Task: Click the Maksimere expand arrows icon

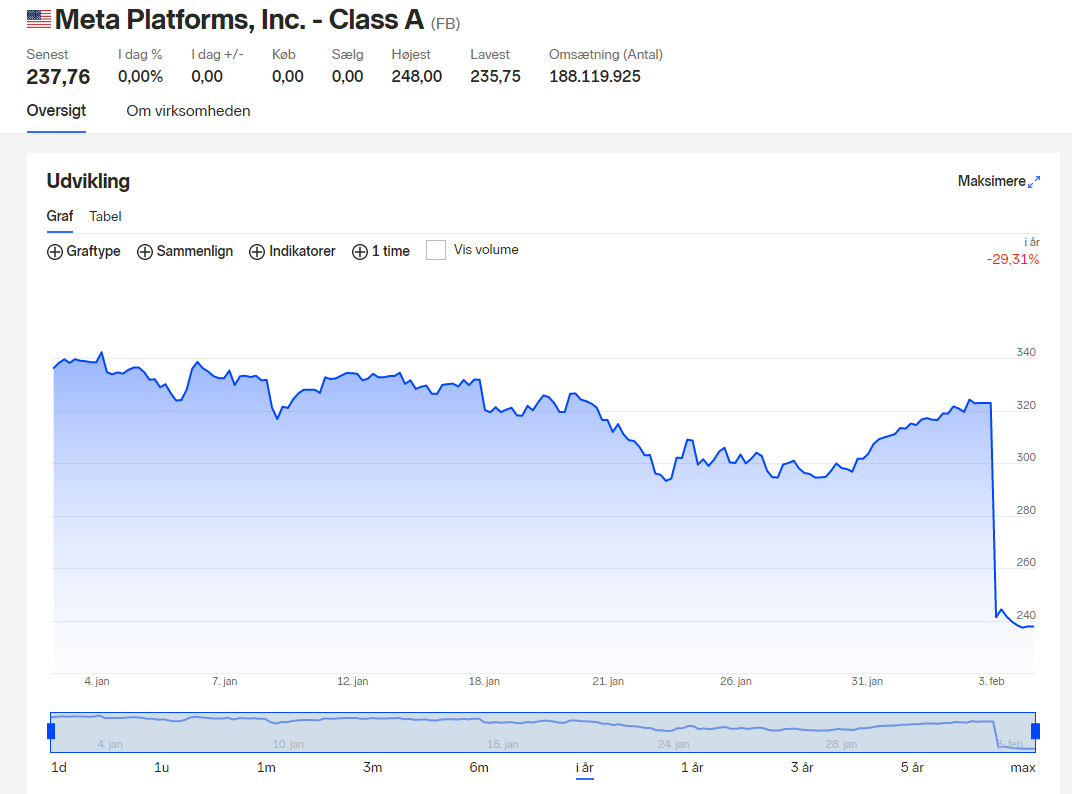Action: (x=1034, y=181)
